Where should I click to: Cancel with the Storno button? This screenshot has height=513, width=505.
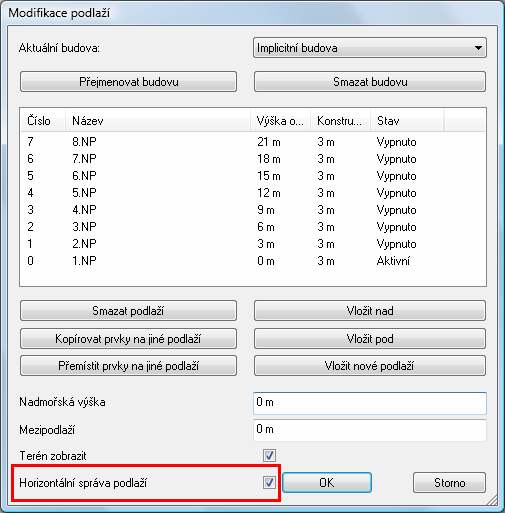449,482
